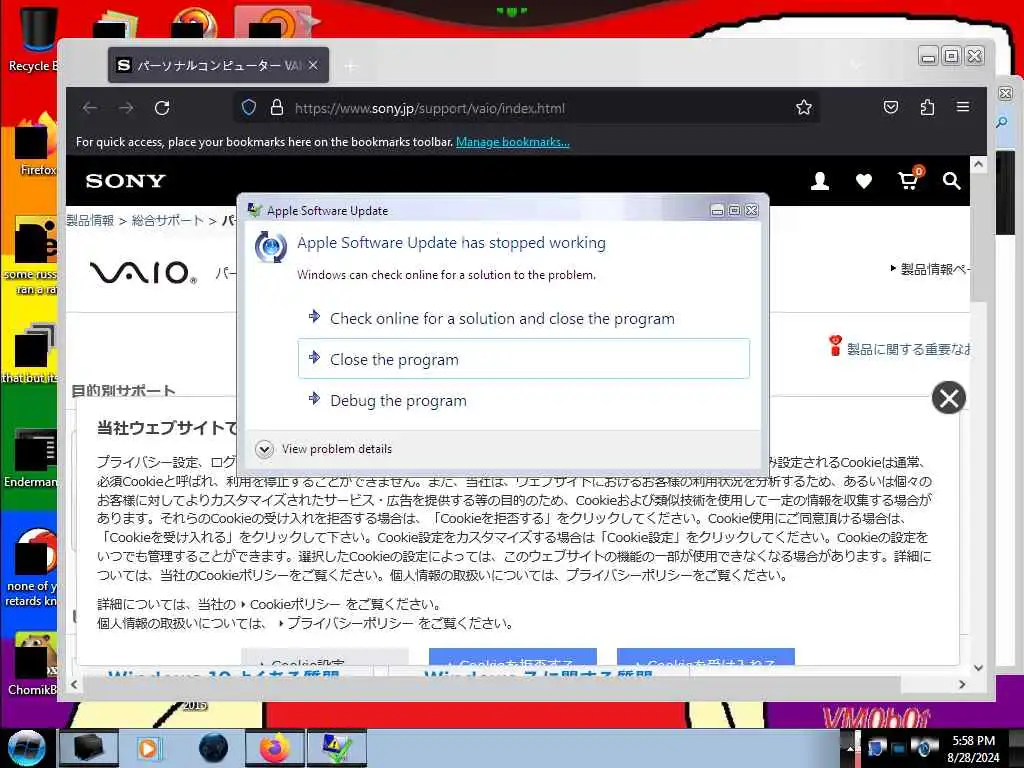This screenshot has height=768, width=1024.
Task: Click the VAIO logo
Action: pyautogui.click(x=143, y=272)
